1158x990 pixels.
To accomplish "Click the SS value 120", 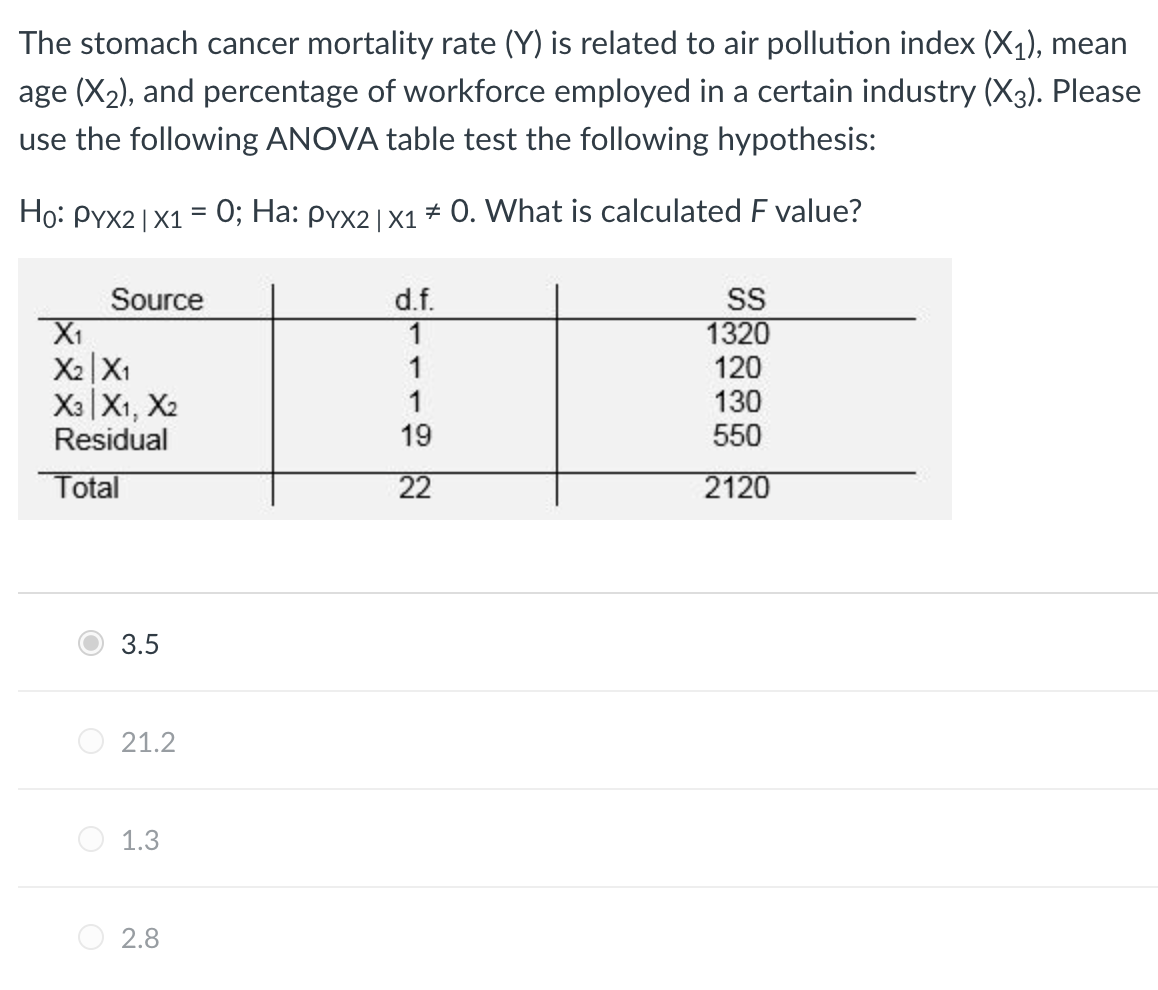I will pyautogui.click(x=738, y=368).
